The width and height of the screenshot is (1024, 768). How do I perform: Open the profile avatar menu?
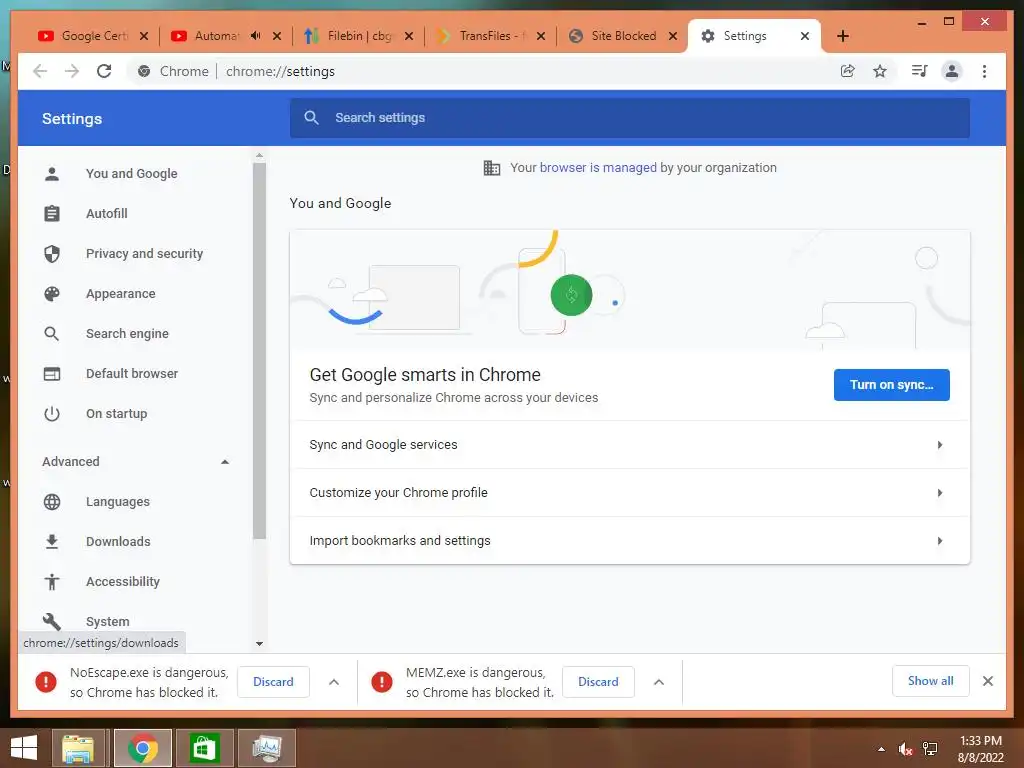pos(952,71)
